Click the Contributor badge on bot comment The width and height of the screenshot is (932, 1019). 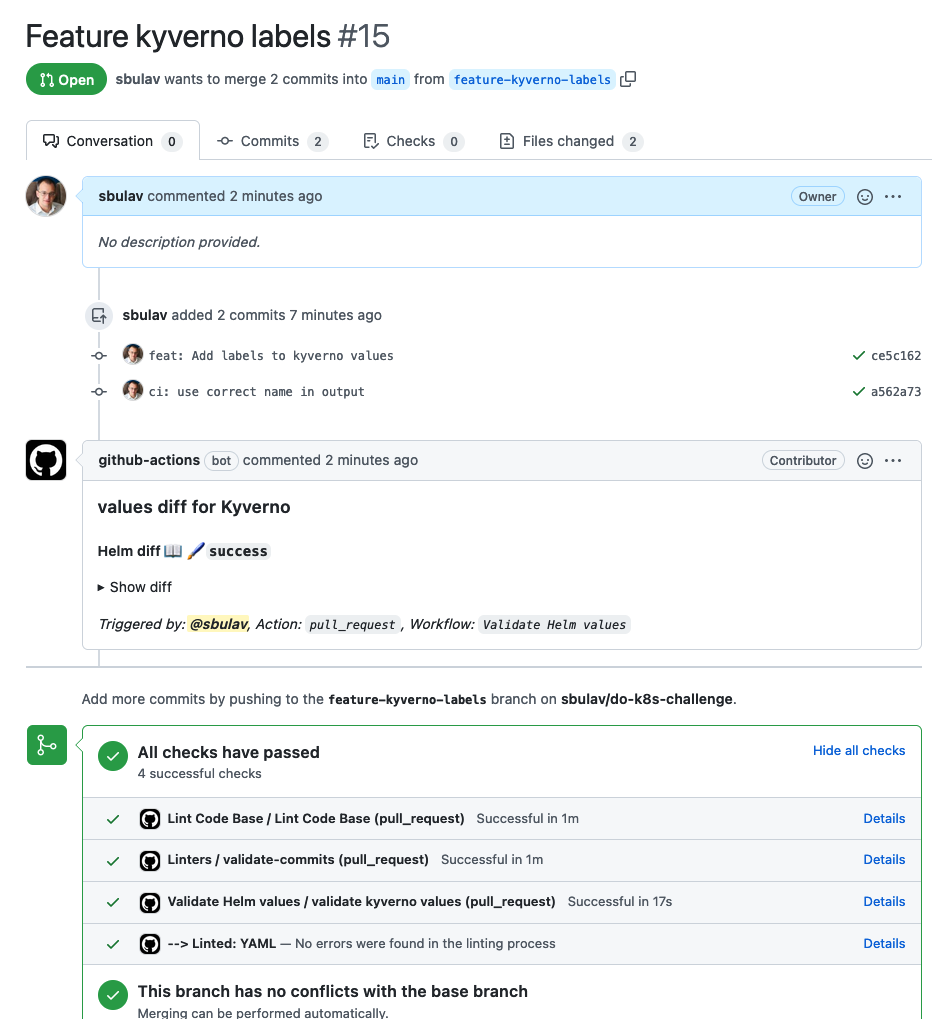[x=803, y=460]
